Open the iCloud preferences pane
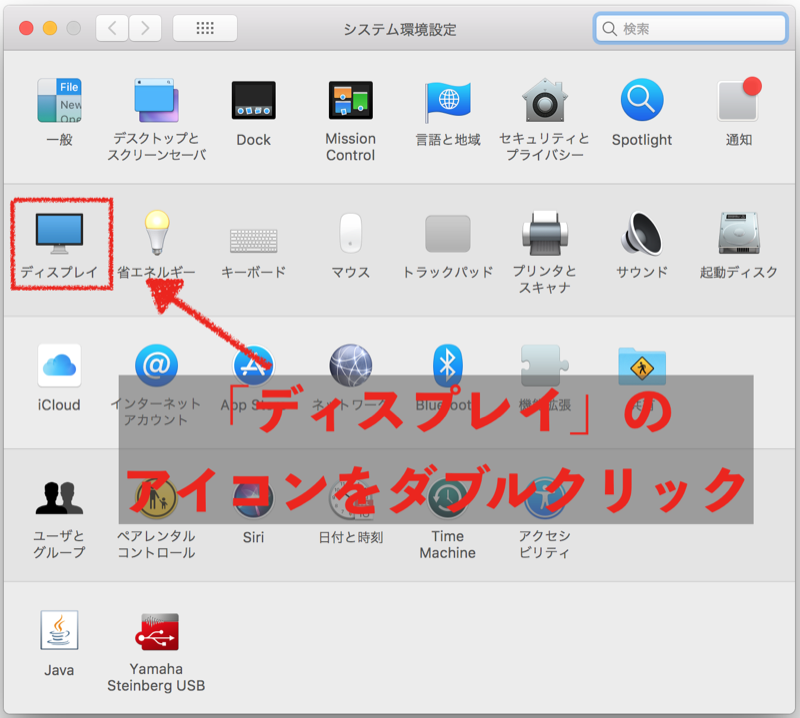The height and width of the screenshot is (718, 800). tap(59, 366)
